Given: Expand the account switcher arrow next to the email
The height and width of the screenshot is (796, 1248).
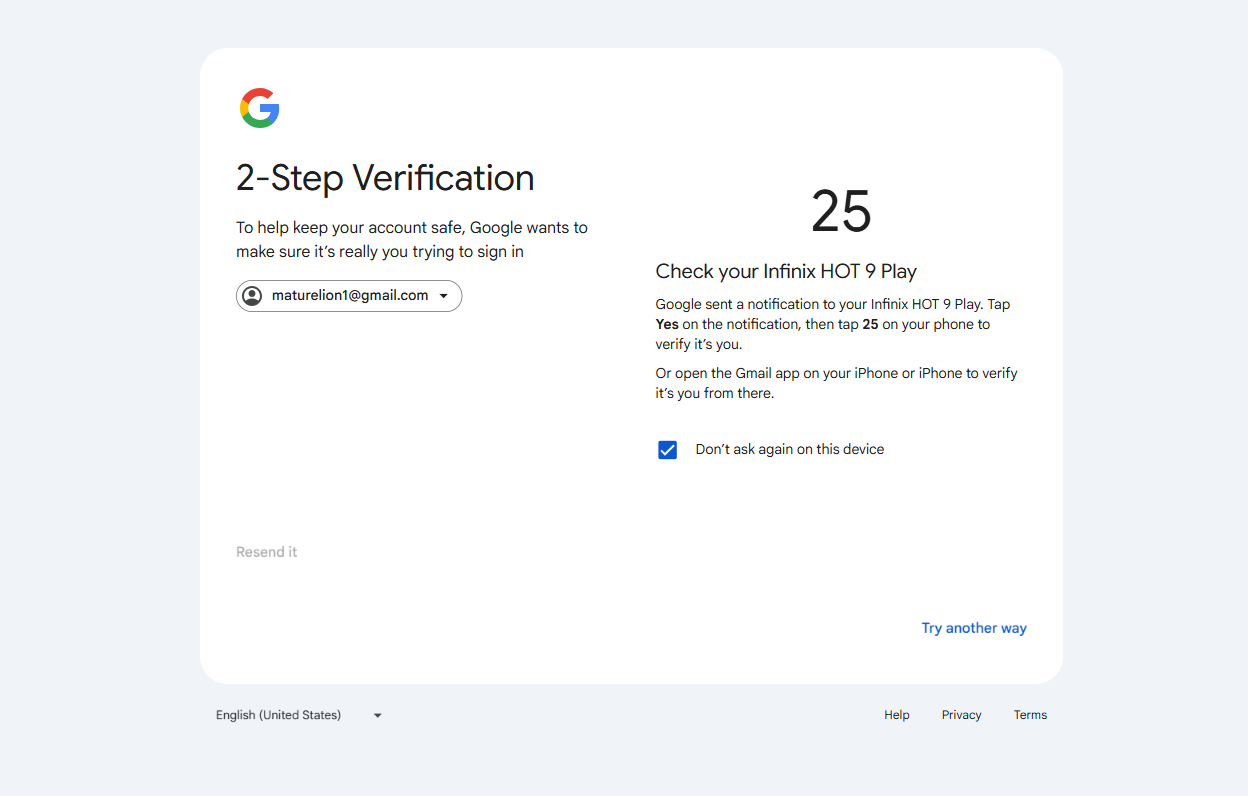Looking at the screenshot, I should (x=444, y=296).
